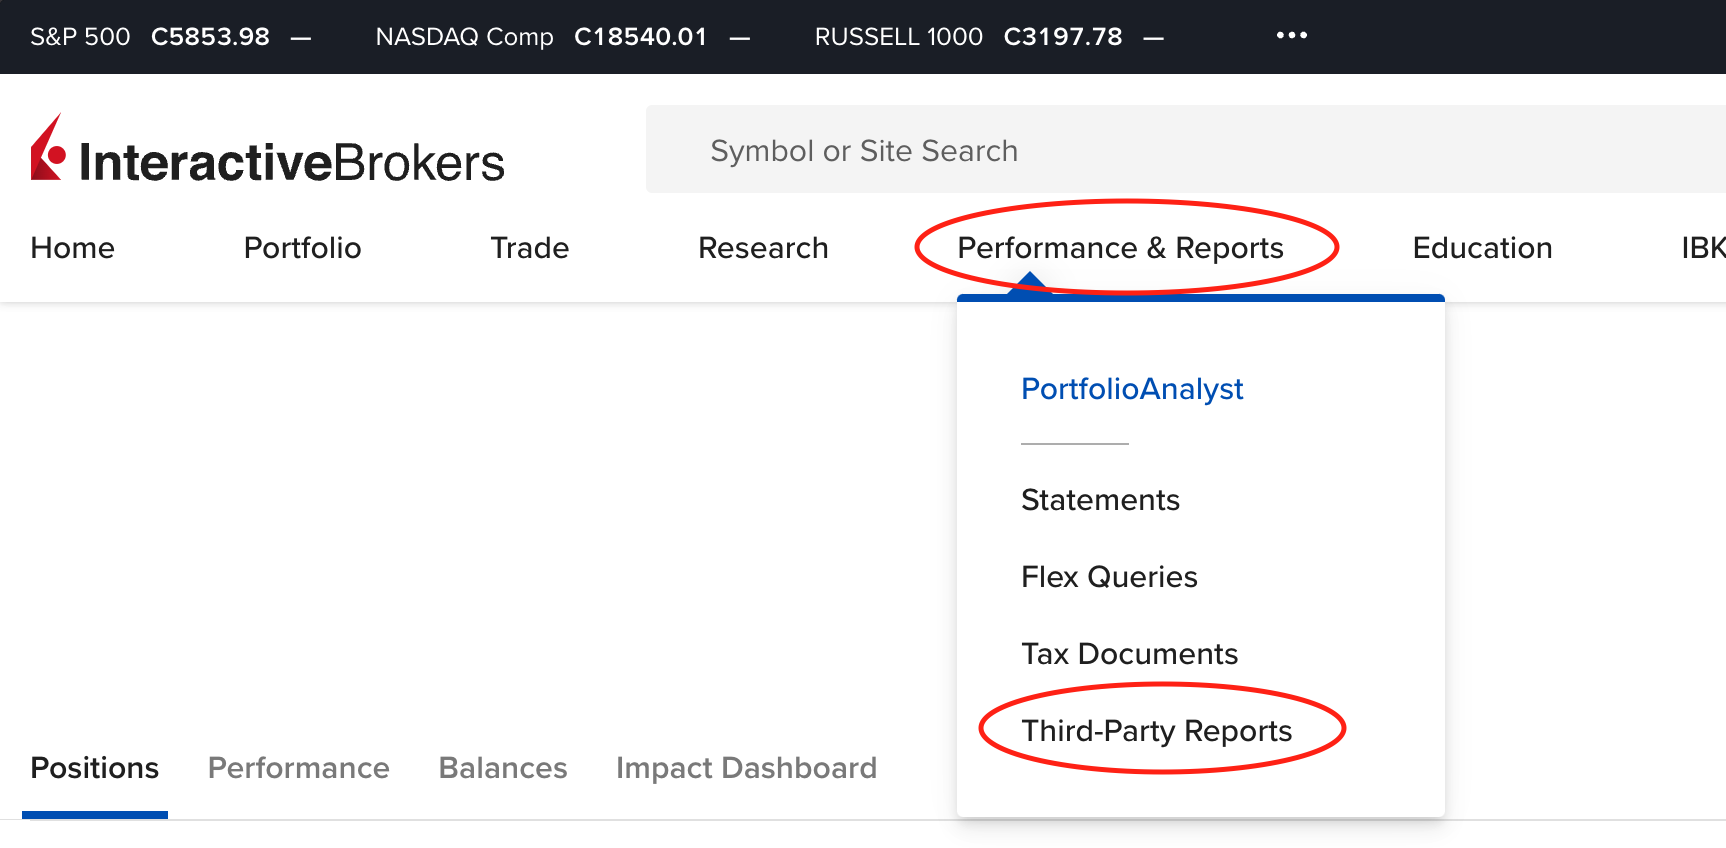Click the NASDAQ Comp ticker label
This screenshot has height=848, width=1726.
[x=464, y=37]
